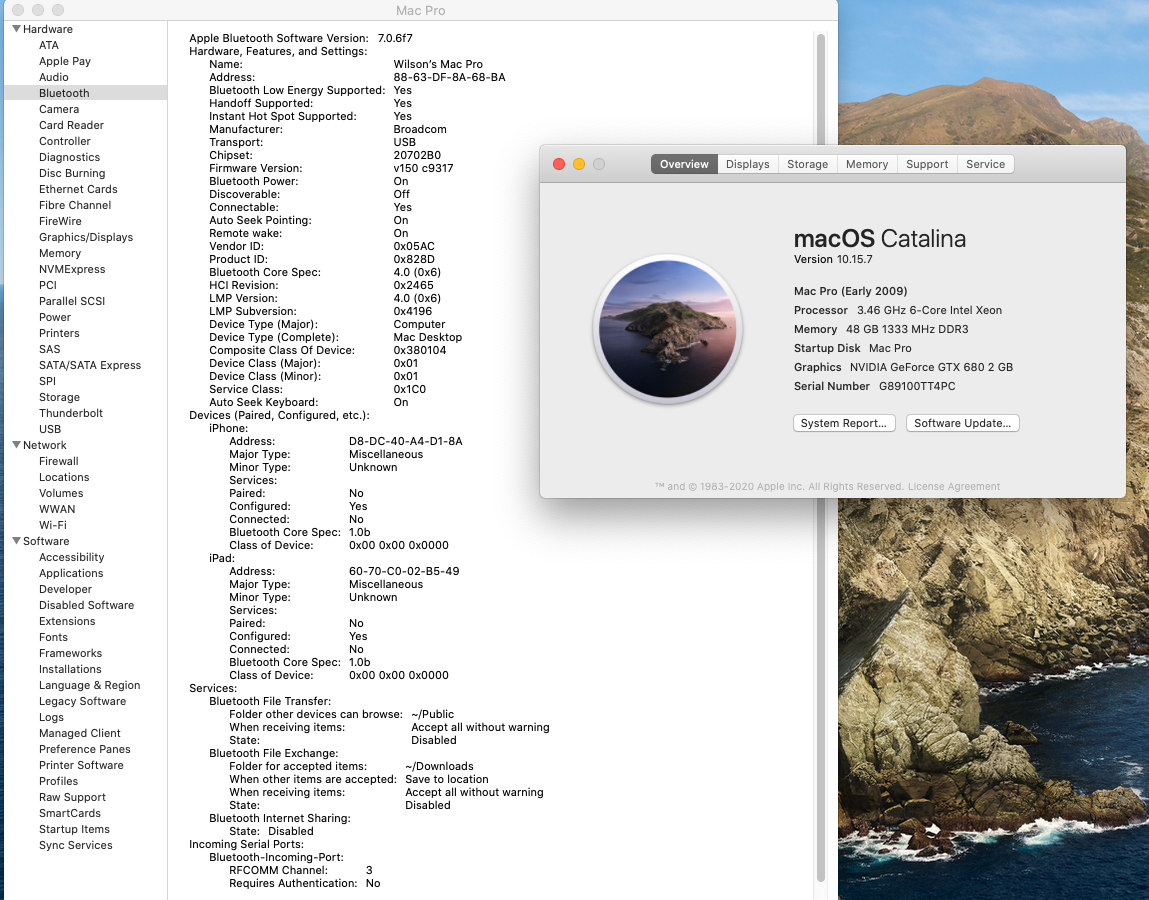Click the Mac Pro window title
This screenshot has width=1149, height=900.
pyautogui.click(x=421, y=10)
